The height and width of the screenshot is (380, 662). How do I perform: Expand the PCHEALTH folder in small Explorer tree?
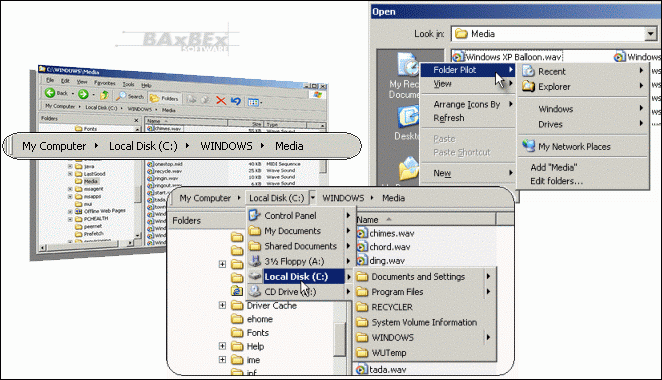[70, 219]
